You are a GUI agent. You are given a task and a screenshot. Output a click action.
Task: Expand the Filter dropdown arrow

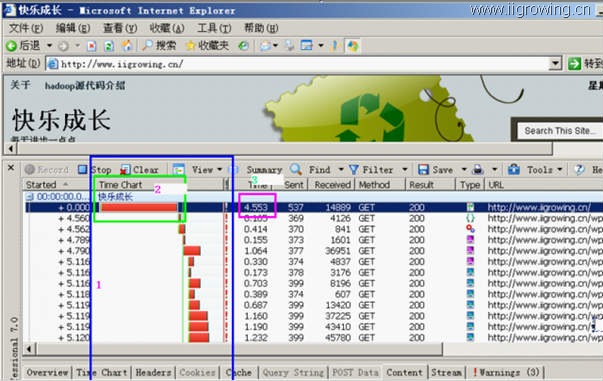[x=405, y=170]
